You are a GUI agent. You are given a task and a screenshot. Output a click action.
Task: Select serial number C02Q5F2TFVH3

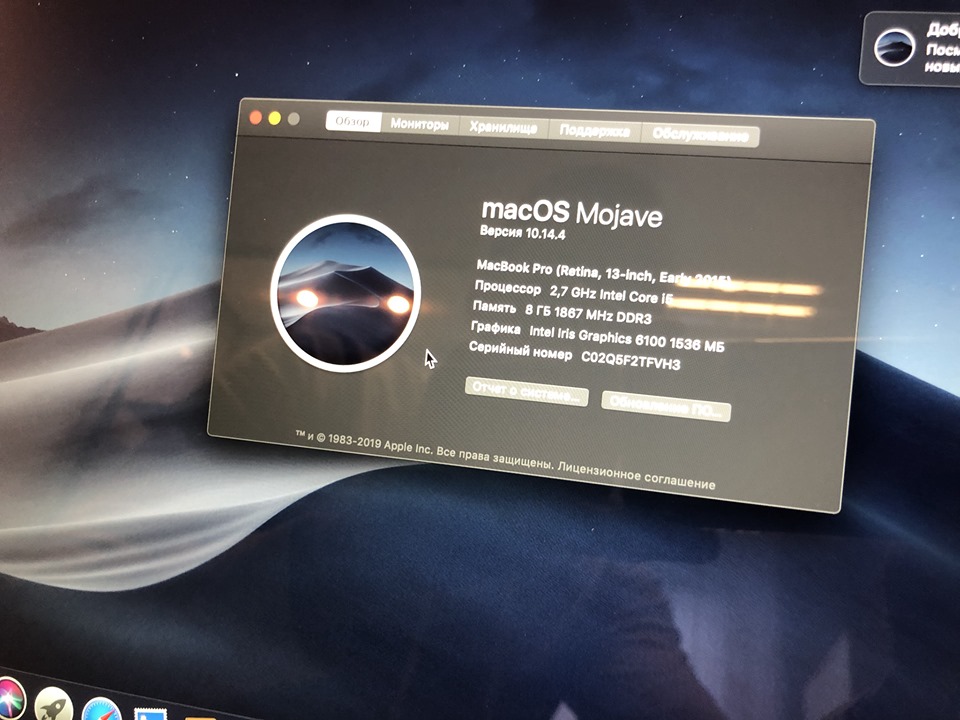point(631,360)
